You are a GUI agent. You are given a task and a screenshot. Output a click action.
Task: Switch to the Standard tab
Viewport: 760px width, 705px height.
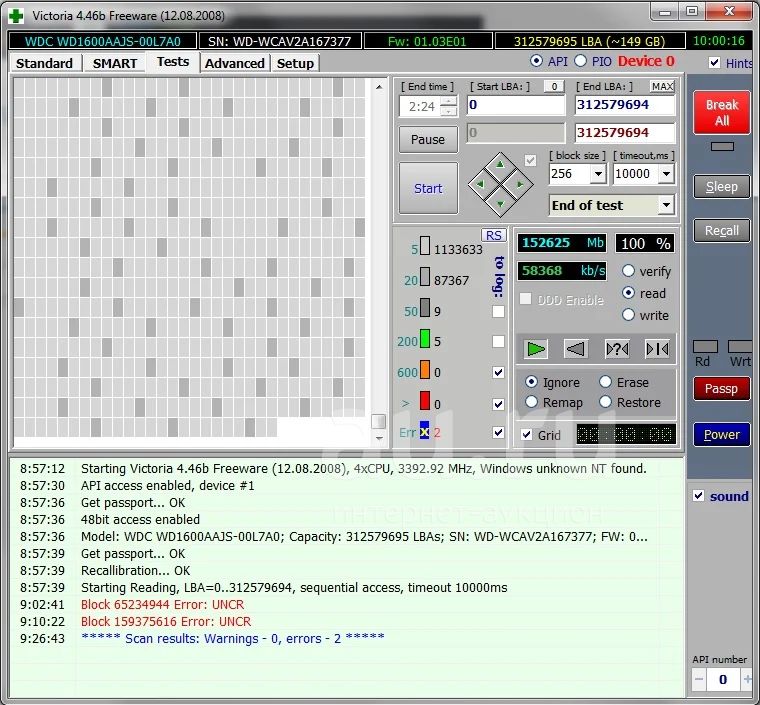[45, 63]
